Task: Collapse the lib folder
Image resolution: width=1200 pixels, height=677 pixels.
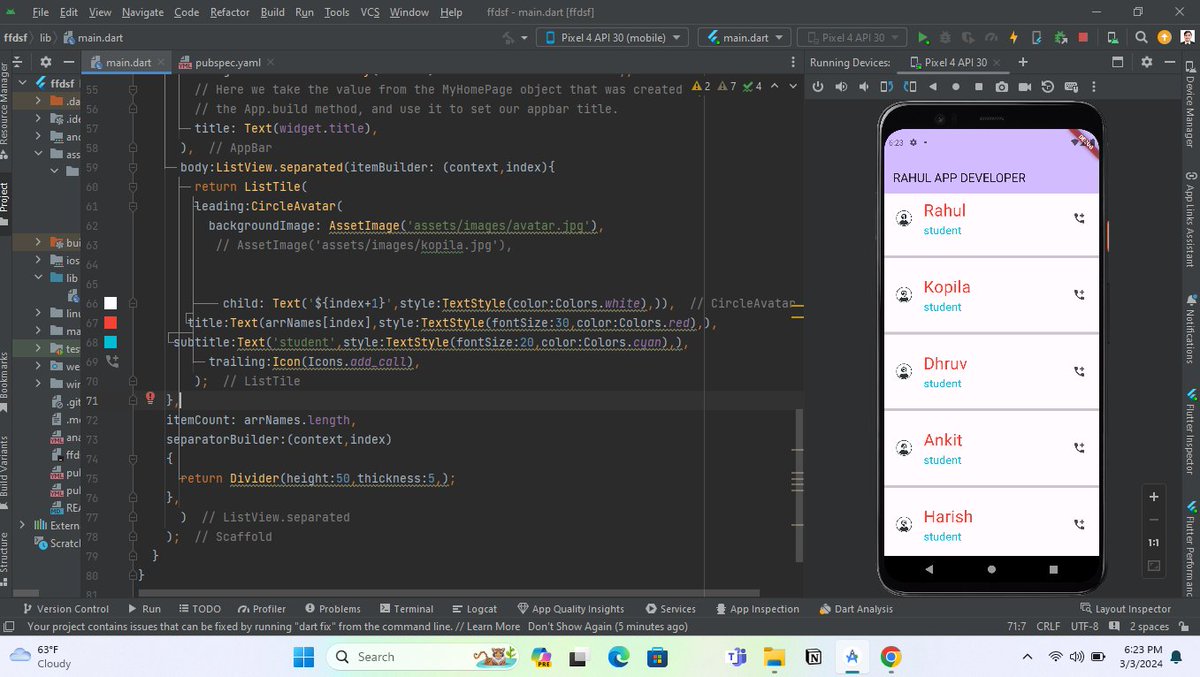Action: 39,278
